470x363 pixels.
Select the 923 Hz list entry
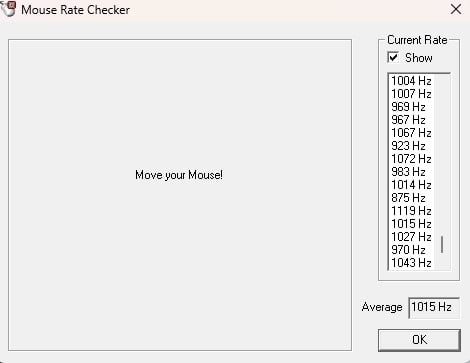pos(408,146)
